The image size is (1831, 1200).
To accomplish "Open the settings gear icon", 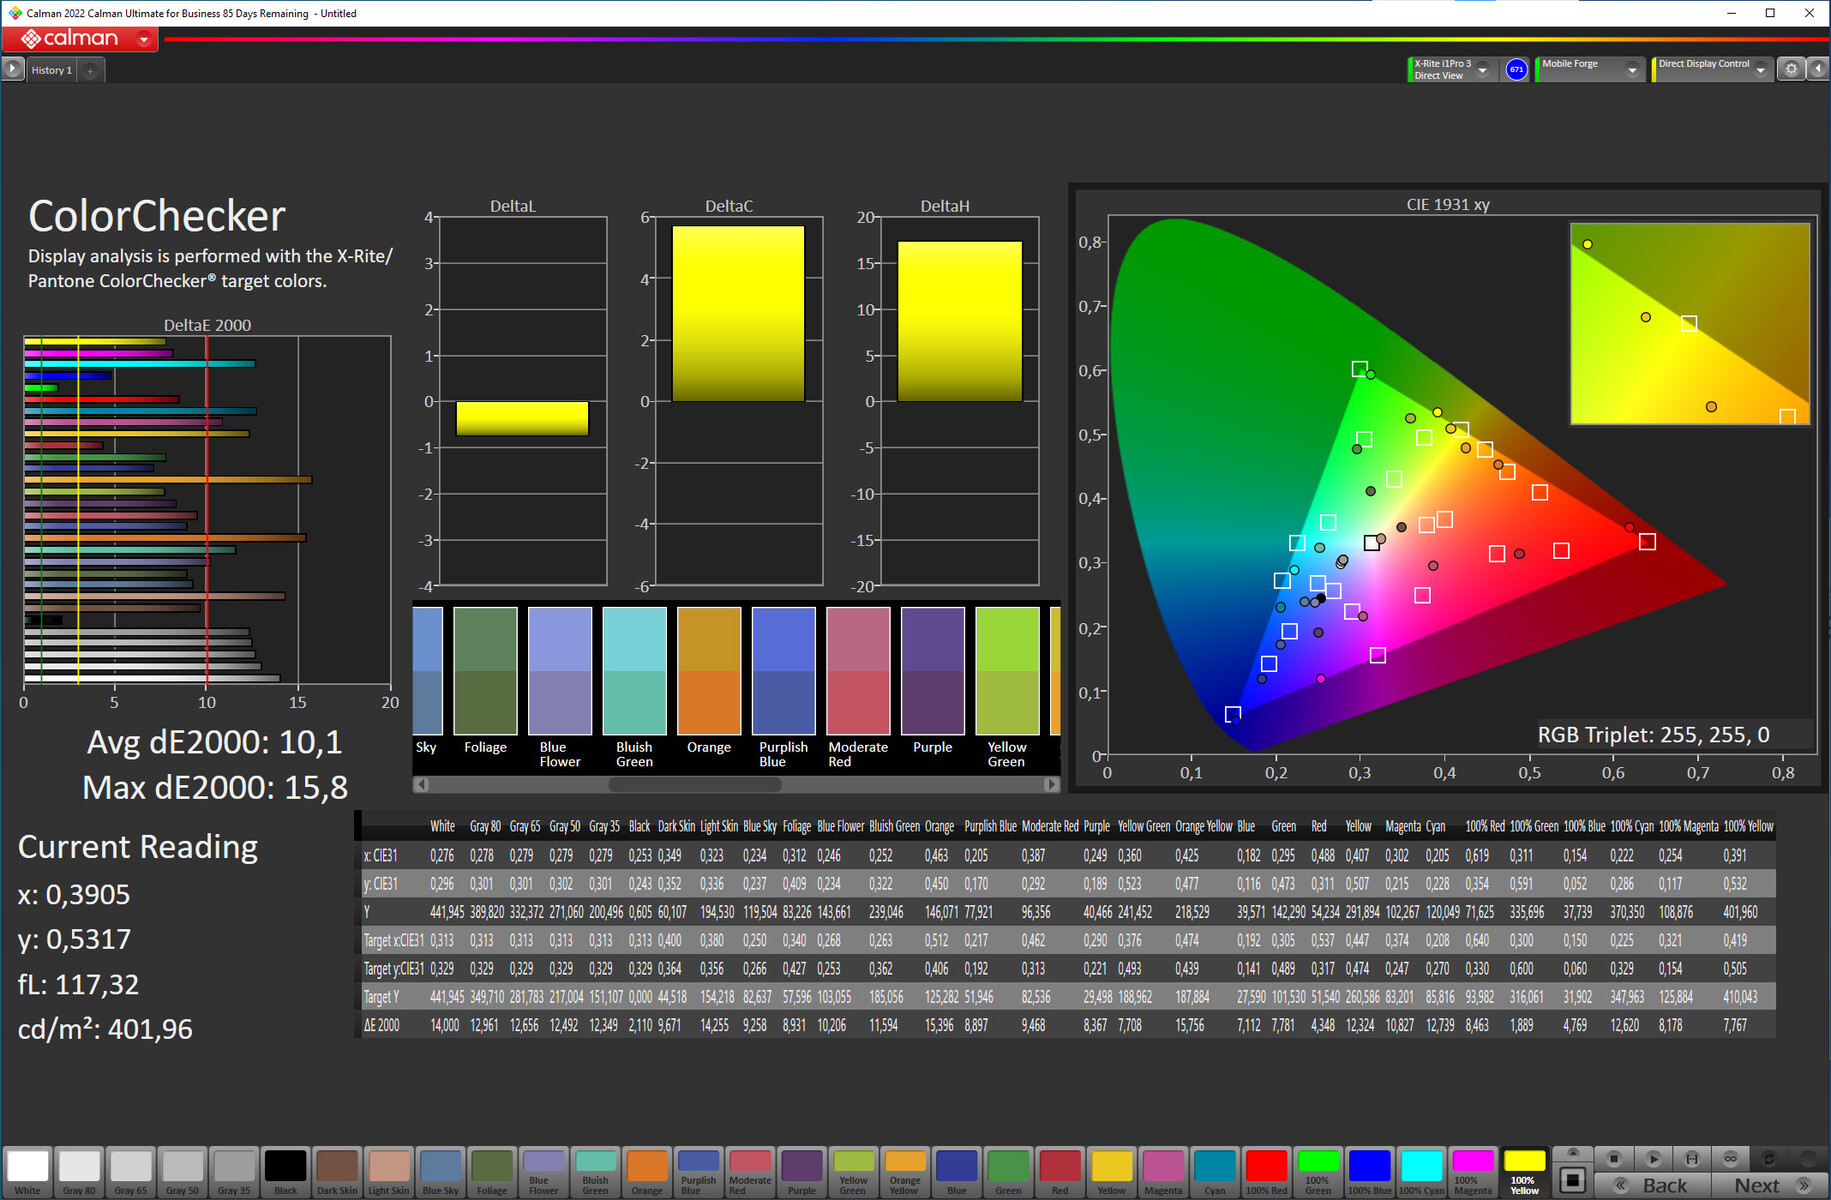I will coord(1791,69).
